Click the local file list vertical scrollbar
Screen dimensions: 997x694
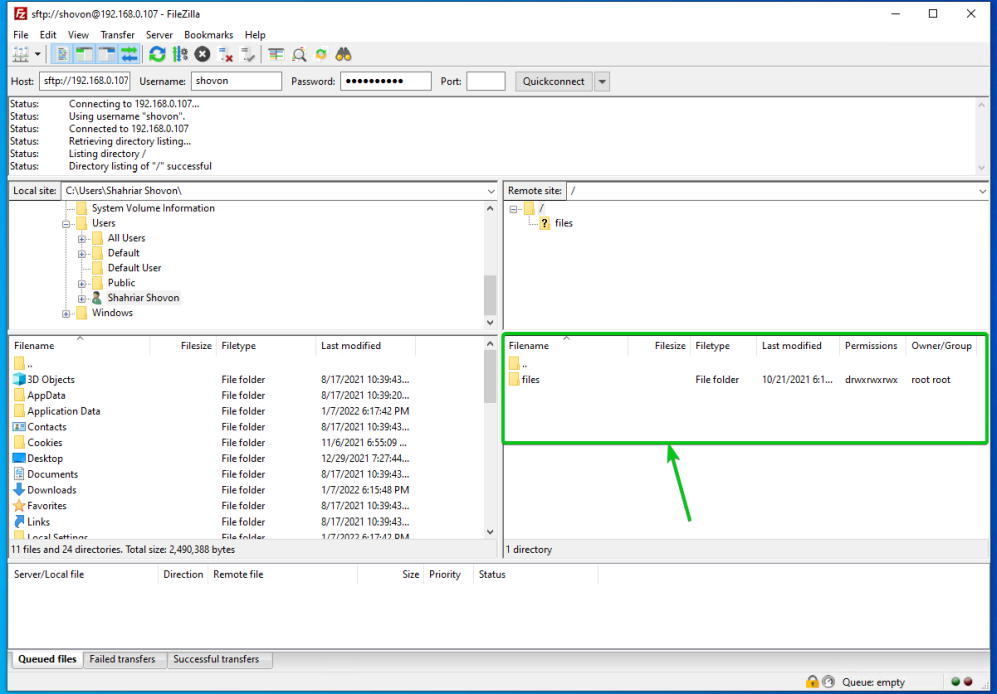(x=489, y=440)
